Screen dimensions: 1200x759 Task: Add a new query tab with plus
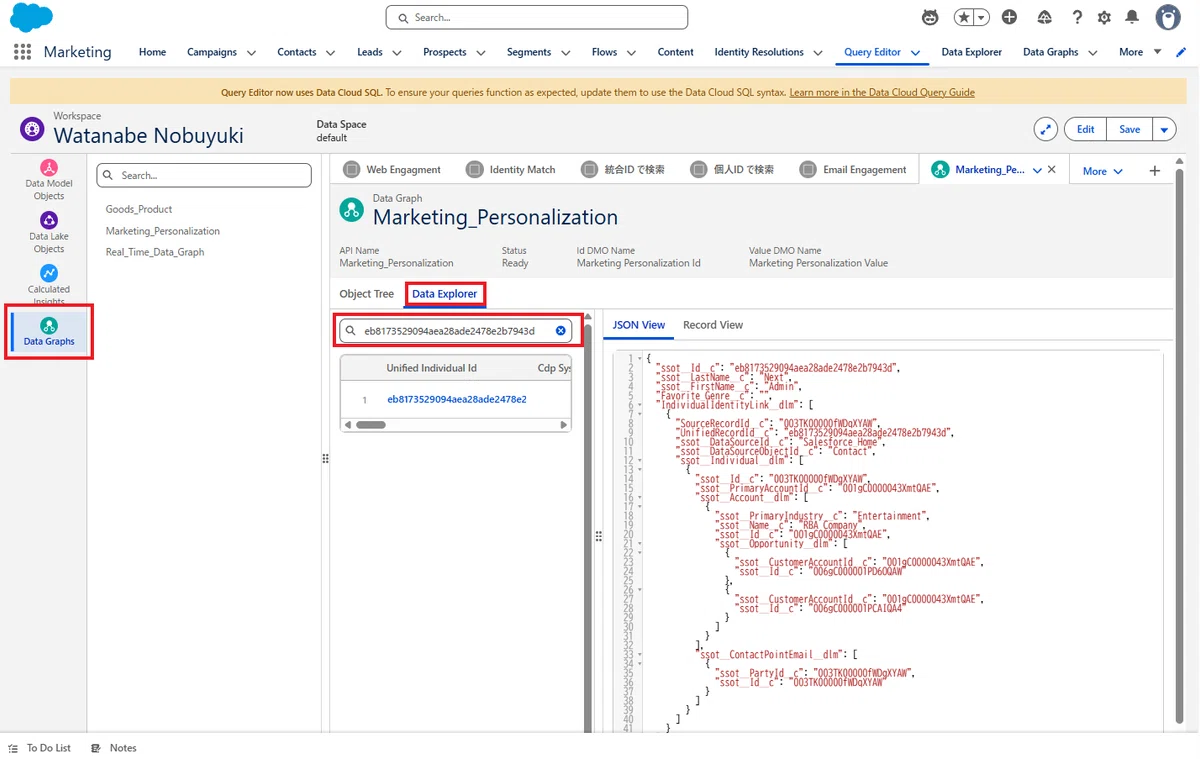1154,171
